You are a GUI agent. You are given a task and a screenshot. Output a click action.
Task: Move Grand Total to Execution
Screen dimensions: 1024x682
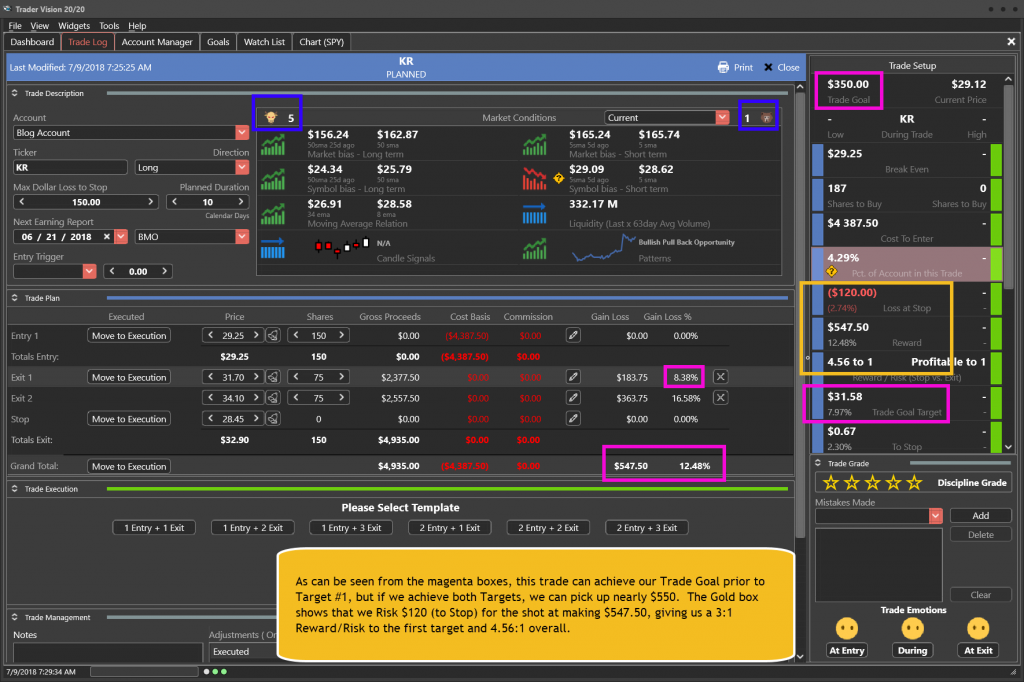[x=129, y=466]
